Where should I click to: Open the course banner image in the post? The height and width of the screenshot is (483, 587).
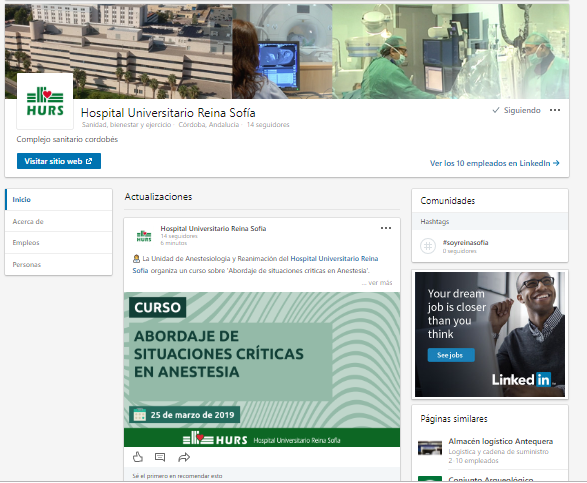(262, 369)
